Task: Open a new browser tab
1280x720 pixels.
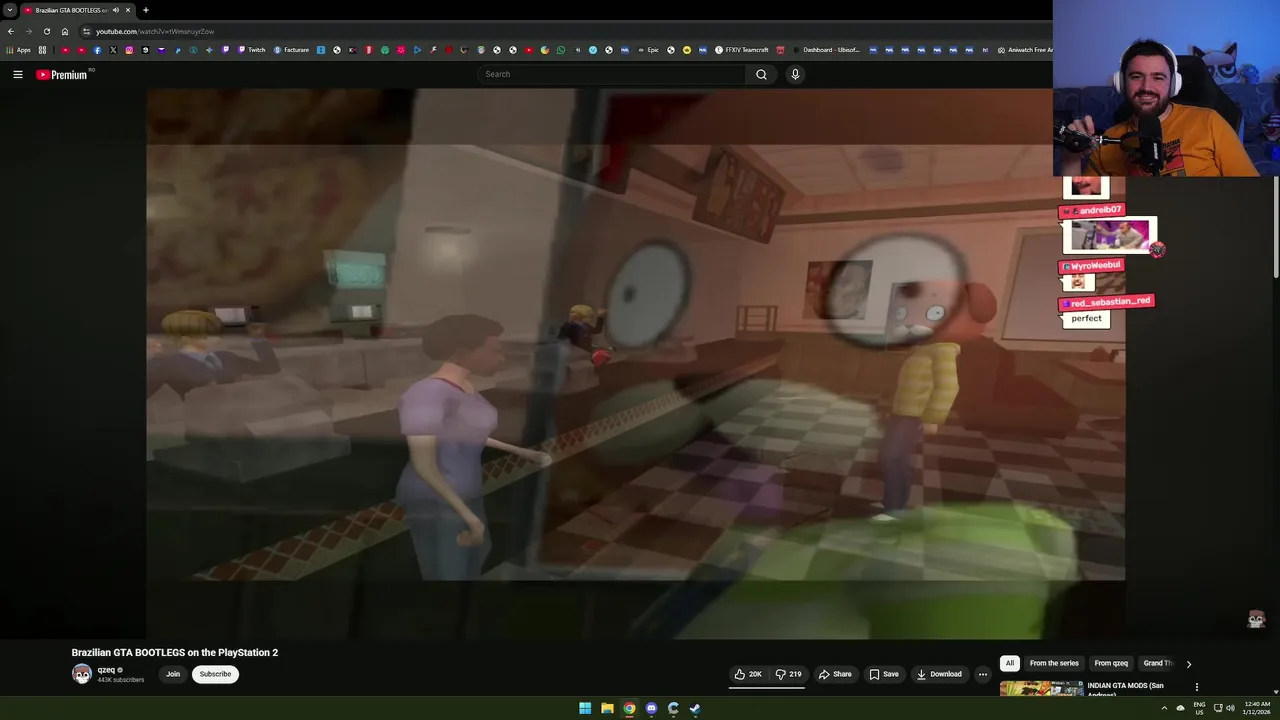Action: coord(146,10)
